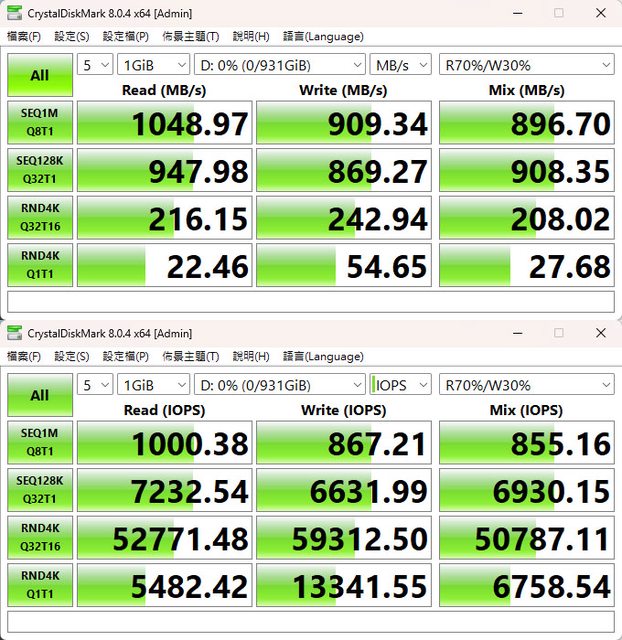622x640 pixels.
Task: Open 說明(H) menu in the top window
Action: (x=250, y=36)
